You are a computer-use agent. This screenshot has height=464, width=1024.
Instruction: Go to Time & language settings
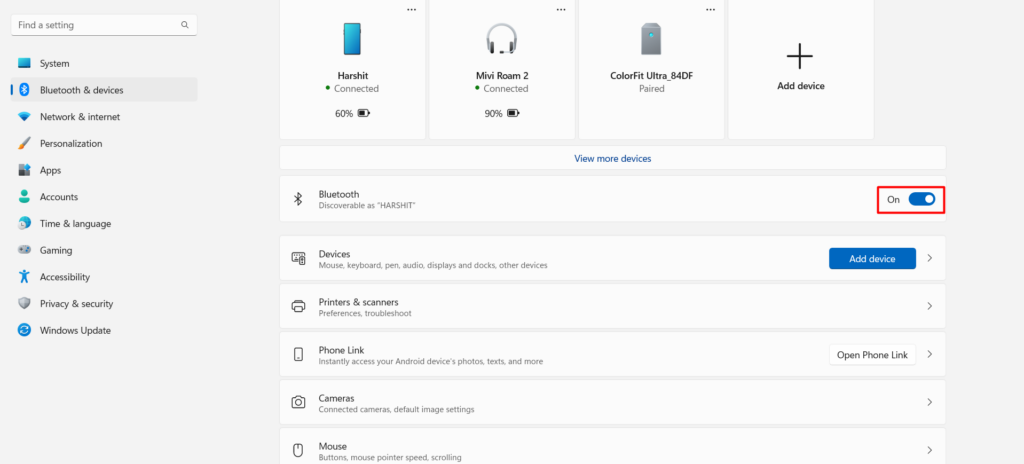click(x=75, y=224)
